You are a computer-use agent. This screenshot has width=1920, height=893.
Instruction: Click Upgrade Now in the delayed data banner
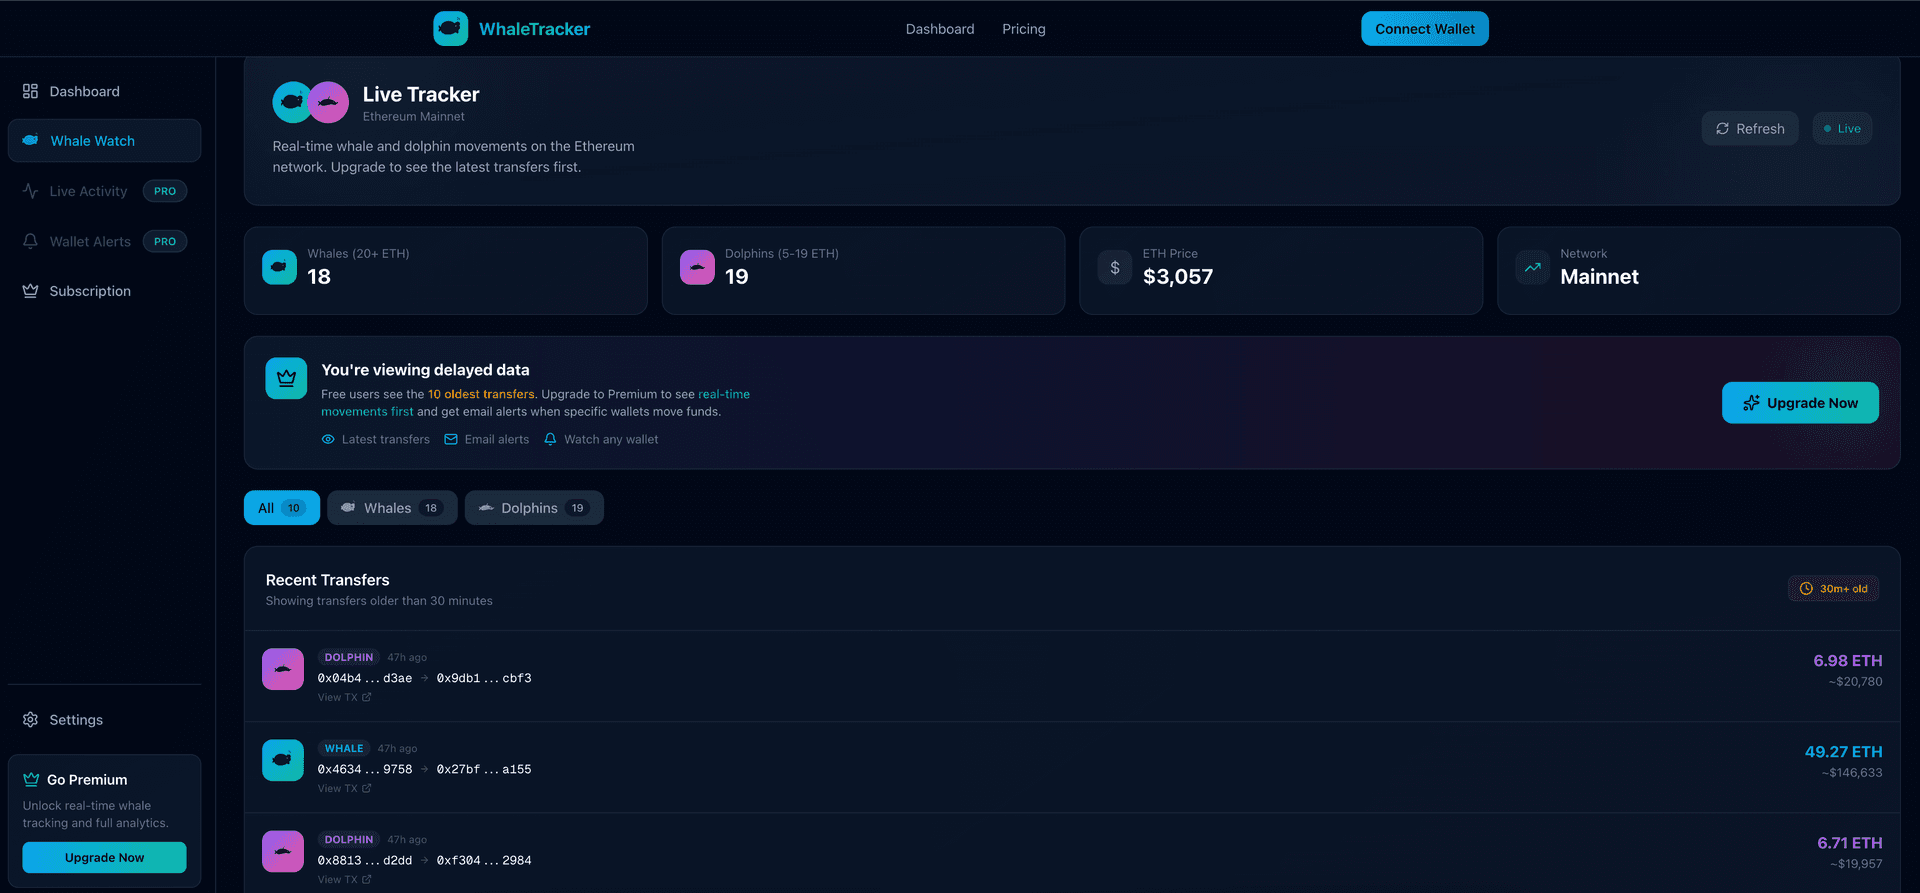click(x=1799, y=403)
